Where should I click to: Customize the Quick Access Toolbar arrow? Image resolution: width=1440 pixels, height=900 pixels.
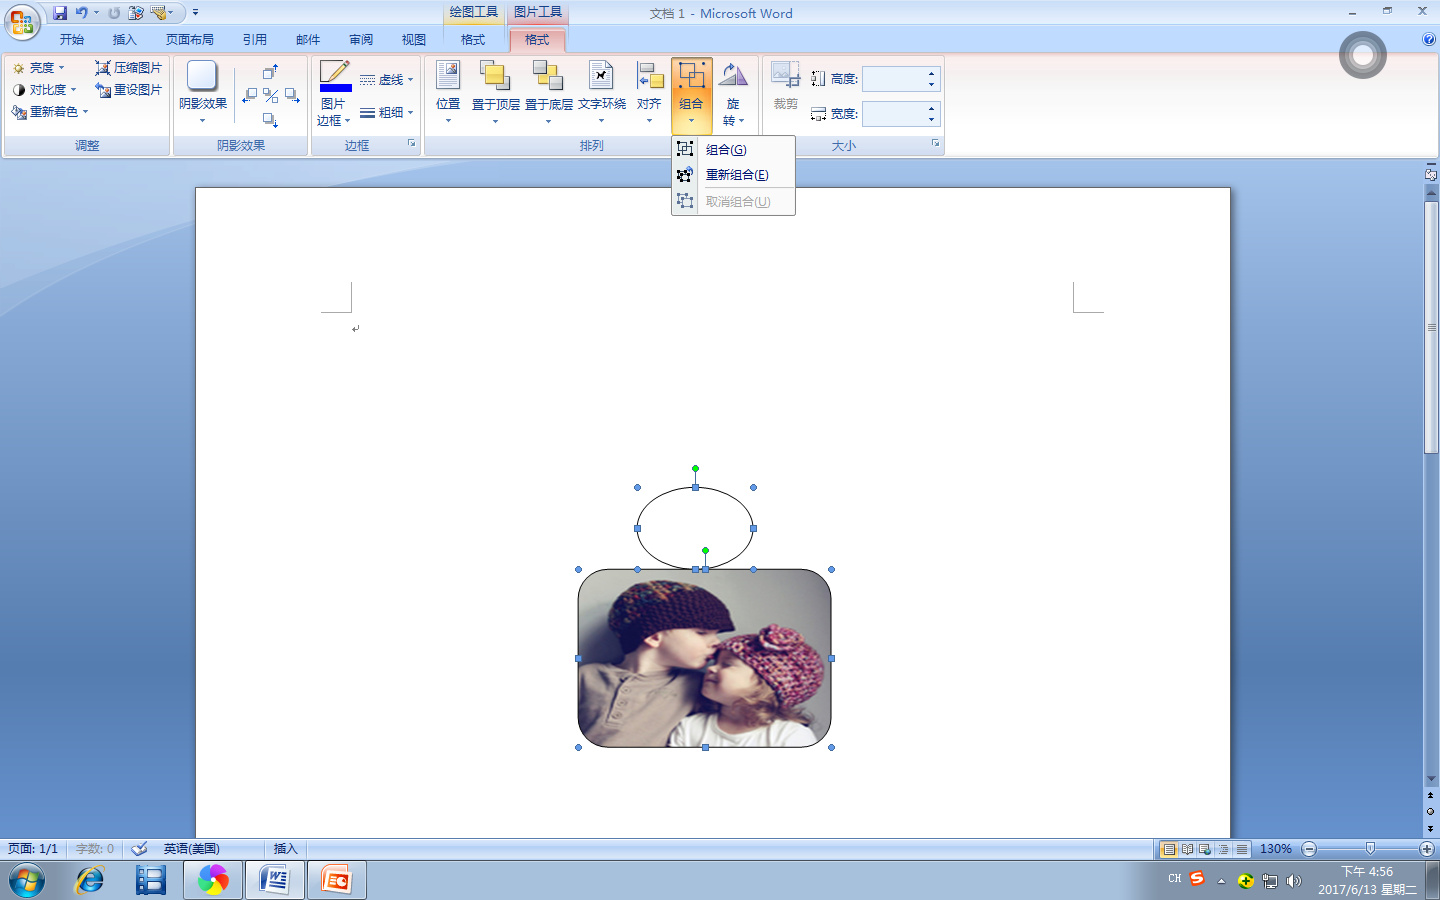point(195,13)
